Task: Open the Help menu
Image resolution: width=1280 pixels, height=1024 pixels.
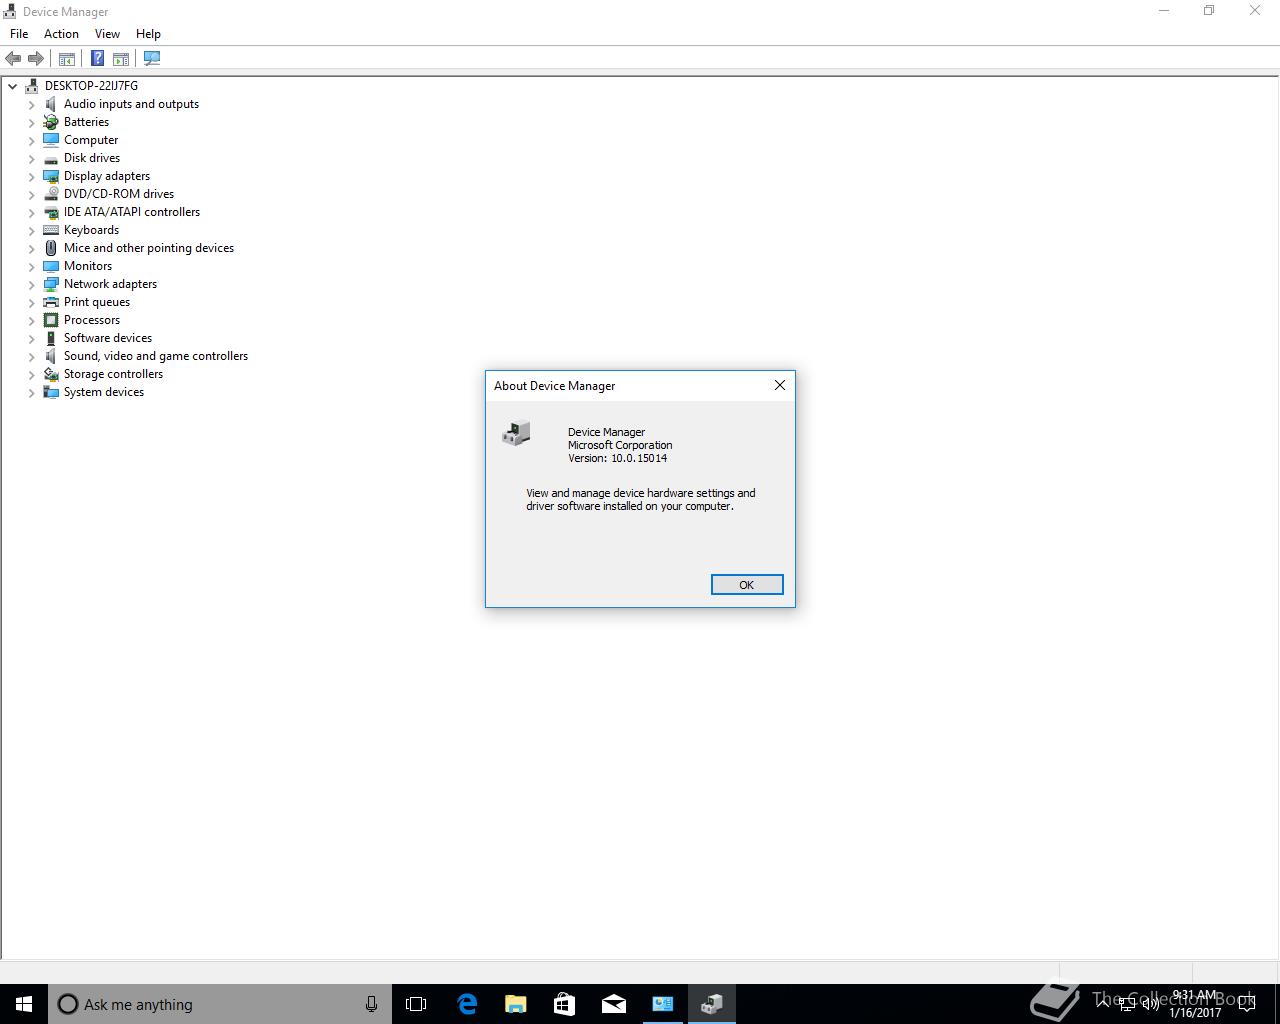Action: pos(148,34)
